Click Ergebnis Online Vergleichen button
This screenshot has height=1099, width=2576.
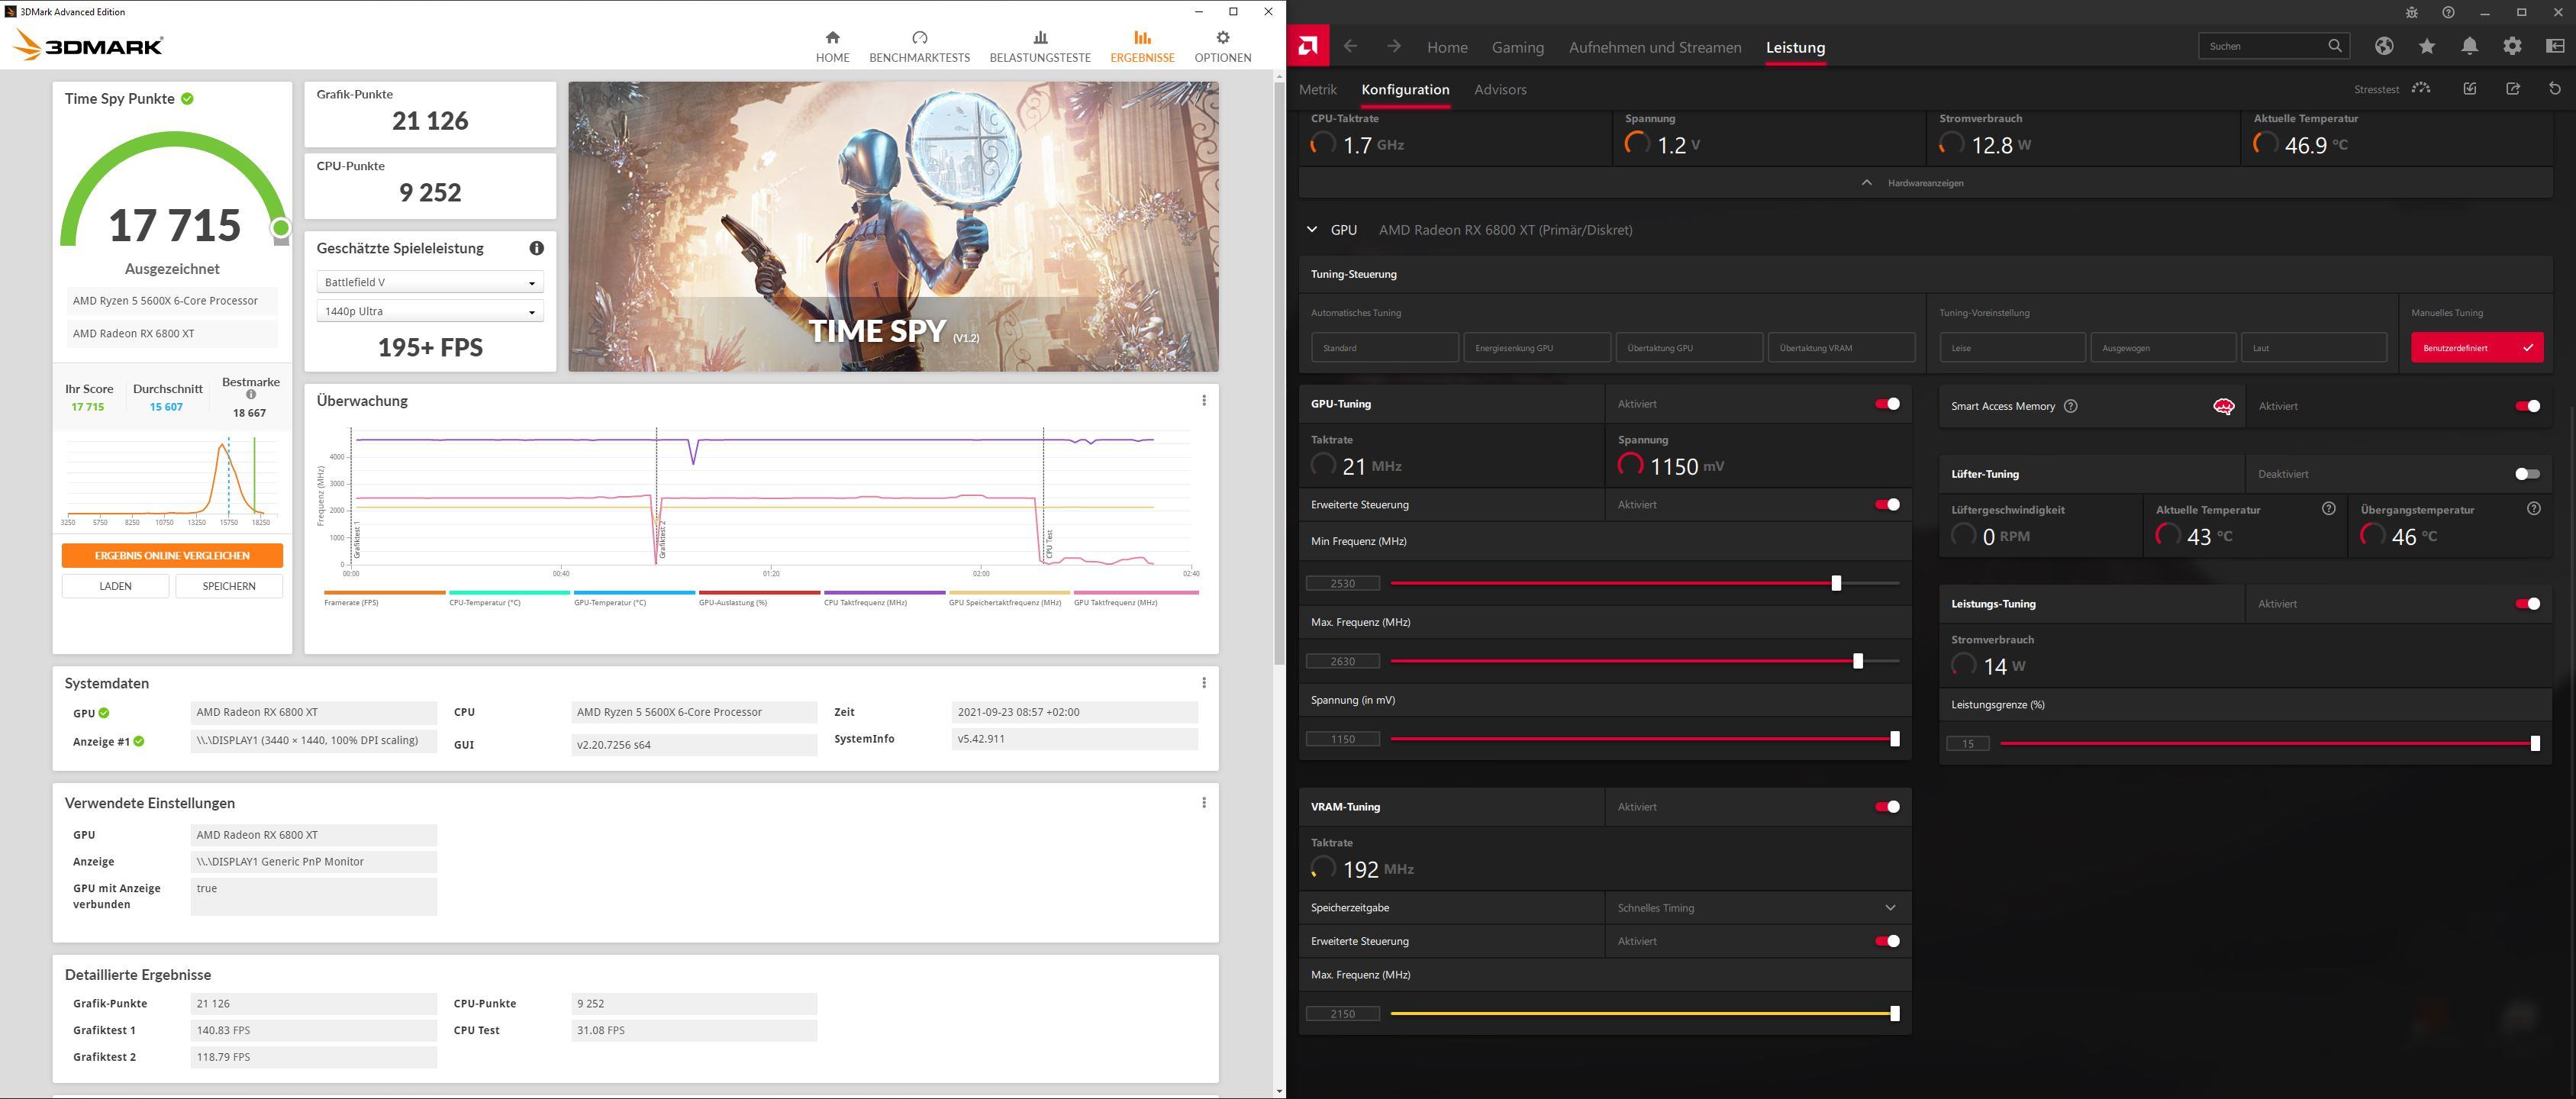tap(172, 556)
